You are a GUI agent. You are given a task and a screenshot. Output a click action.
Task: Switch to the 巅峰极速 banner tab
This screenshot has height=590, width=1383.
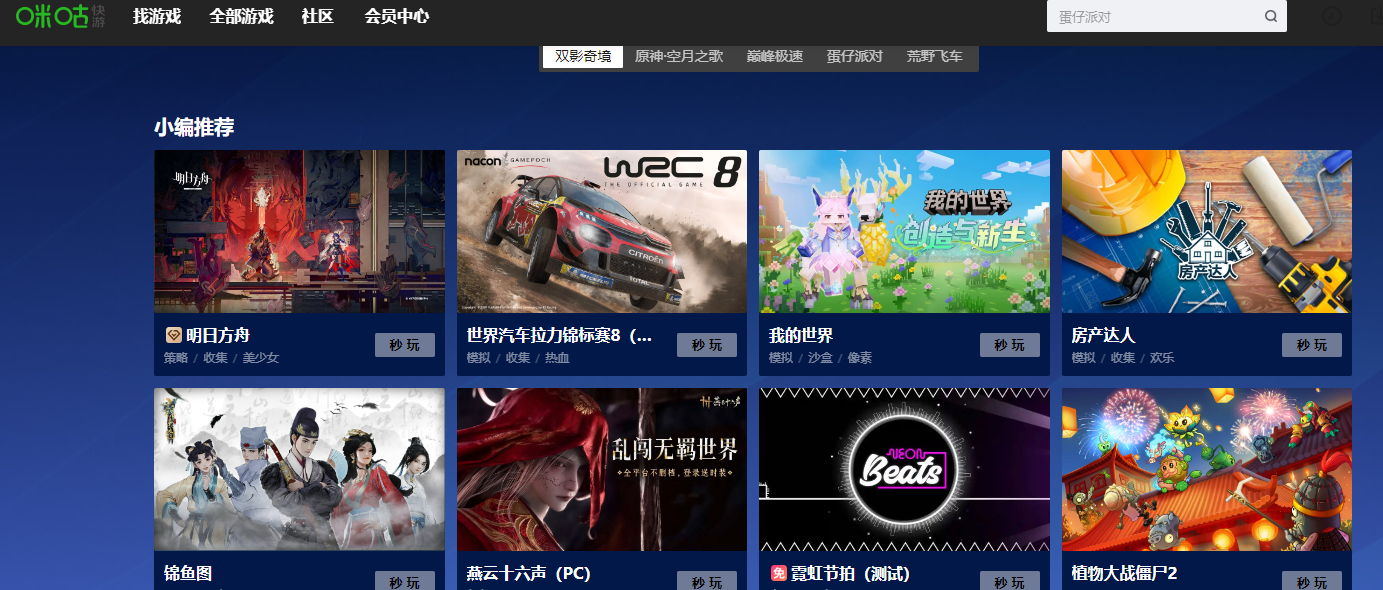click(774, 56)
